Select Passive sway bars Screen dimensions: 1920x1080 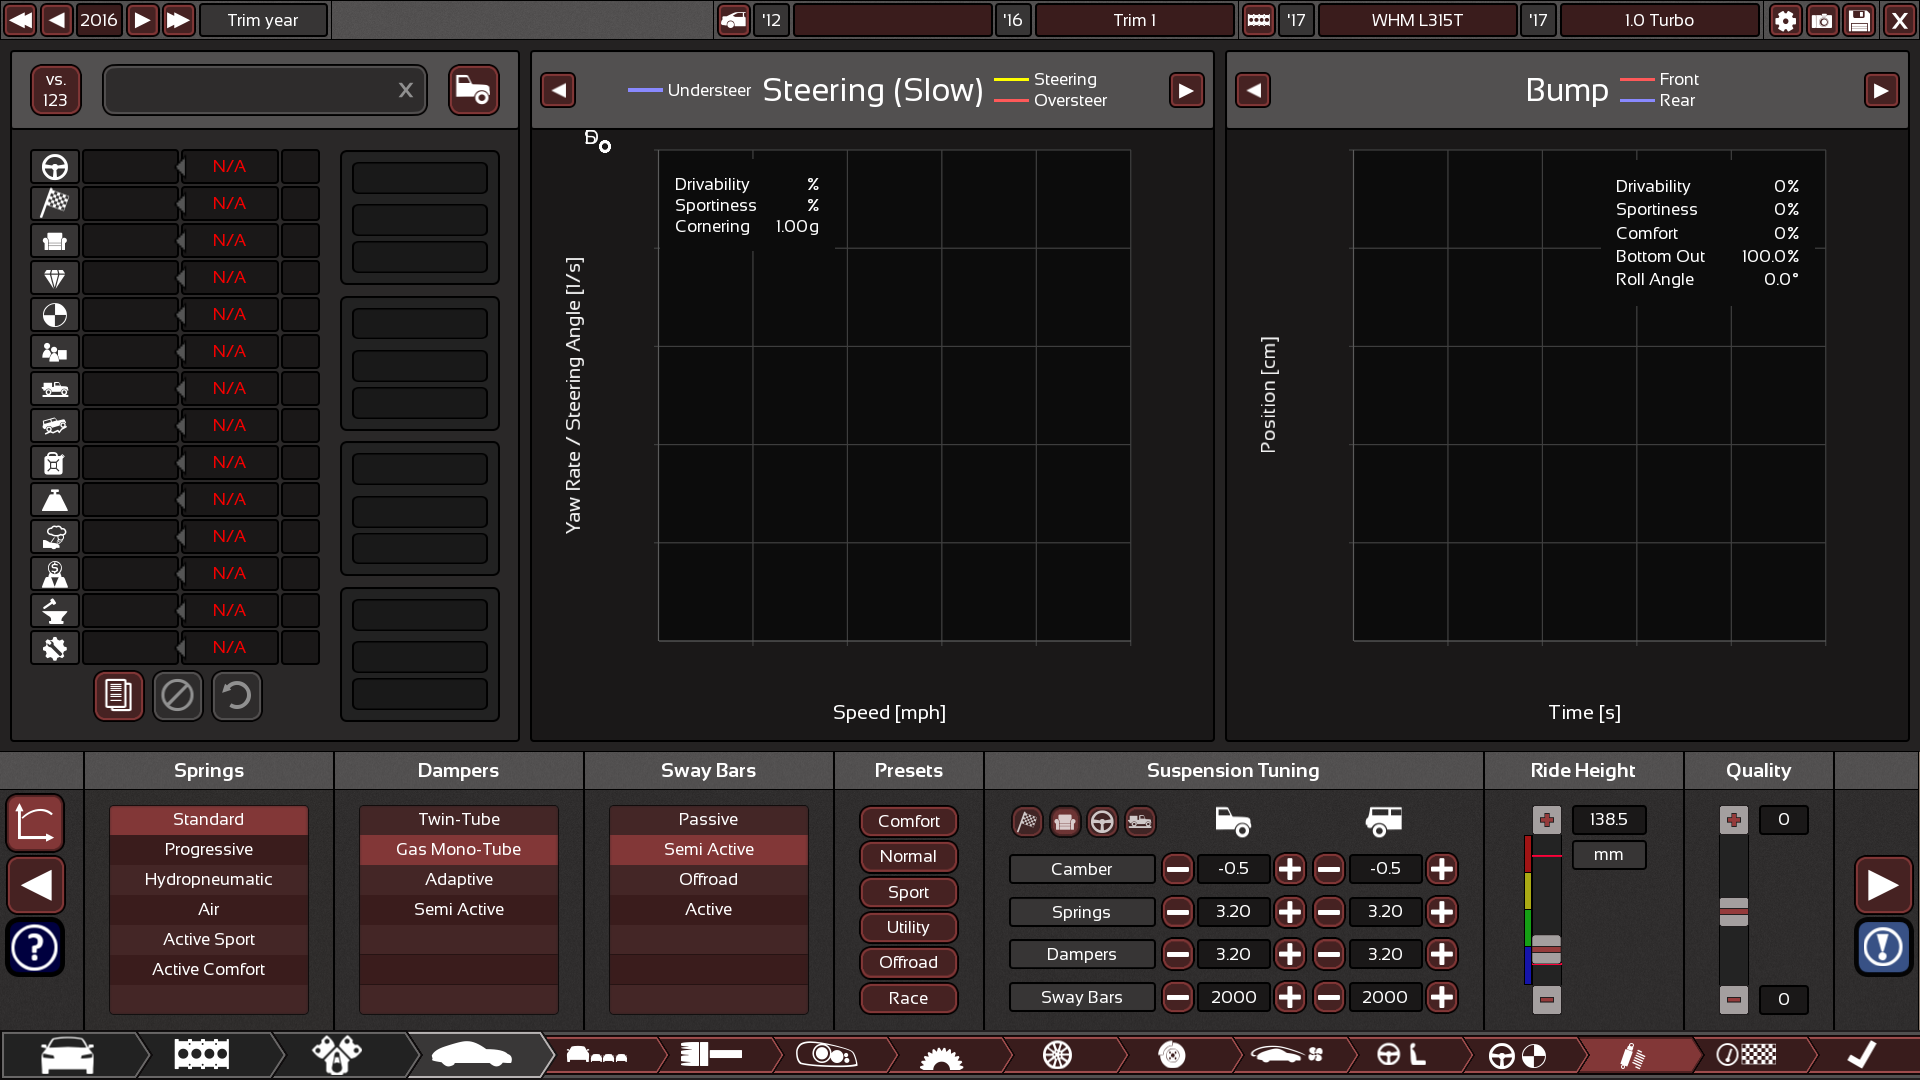point(708,819)
